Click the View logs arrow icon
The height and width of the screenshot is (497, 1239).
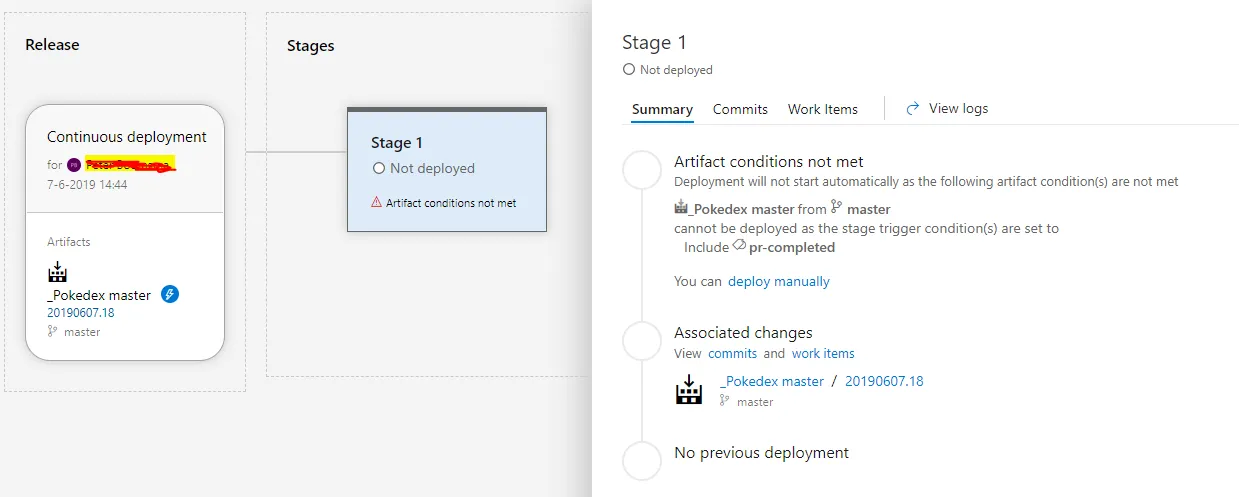coord(912,108)
